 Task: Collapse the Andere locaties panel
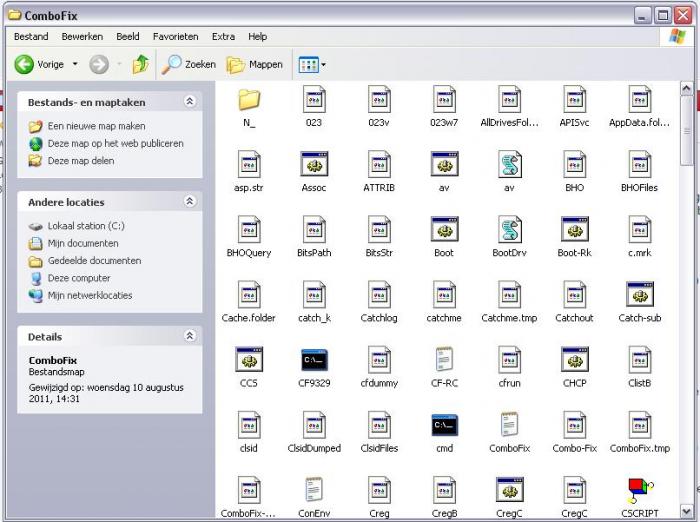point(190,201)
